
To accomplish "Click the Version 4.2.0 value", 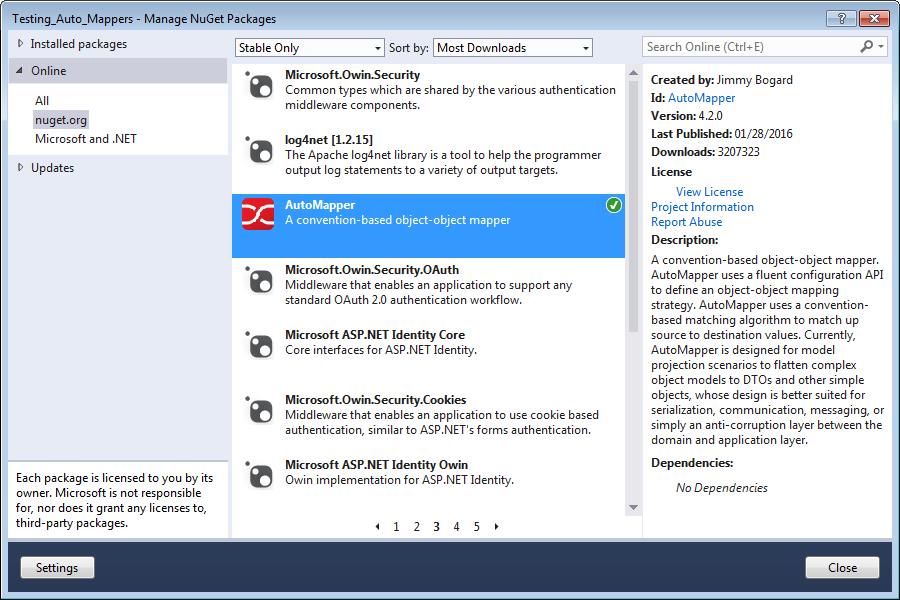I will click(x=711, y=116).
